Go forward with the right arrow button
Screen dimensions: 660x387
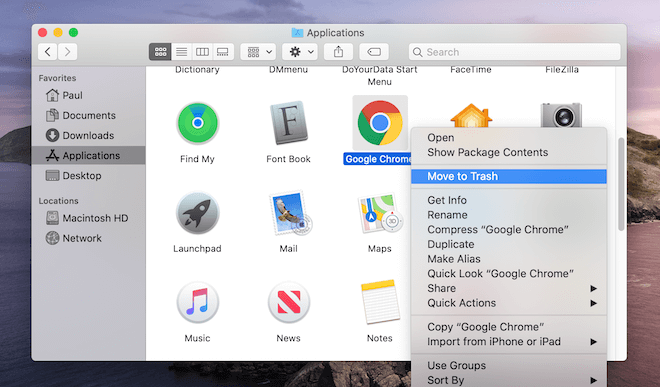click(67, 52)
